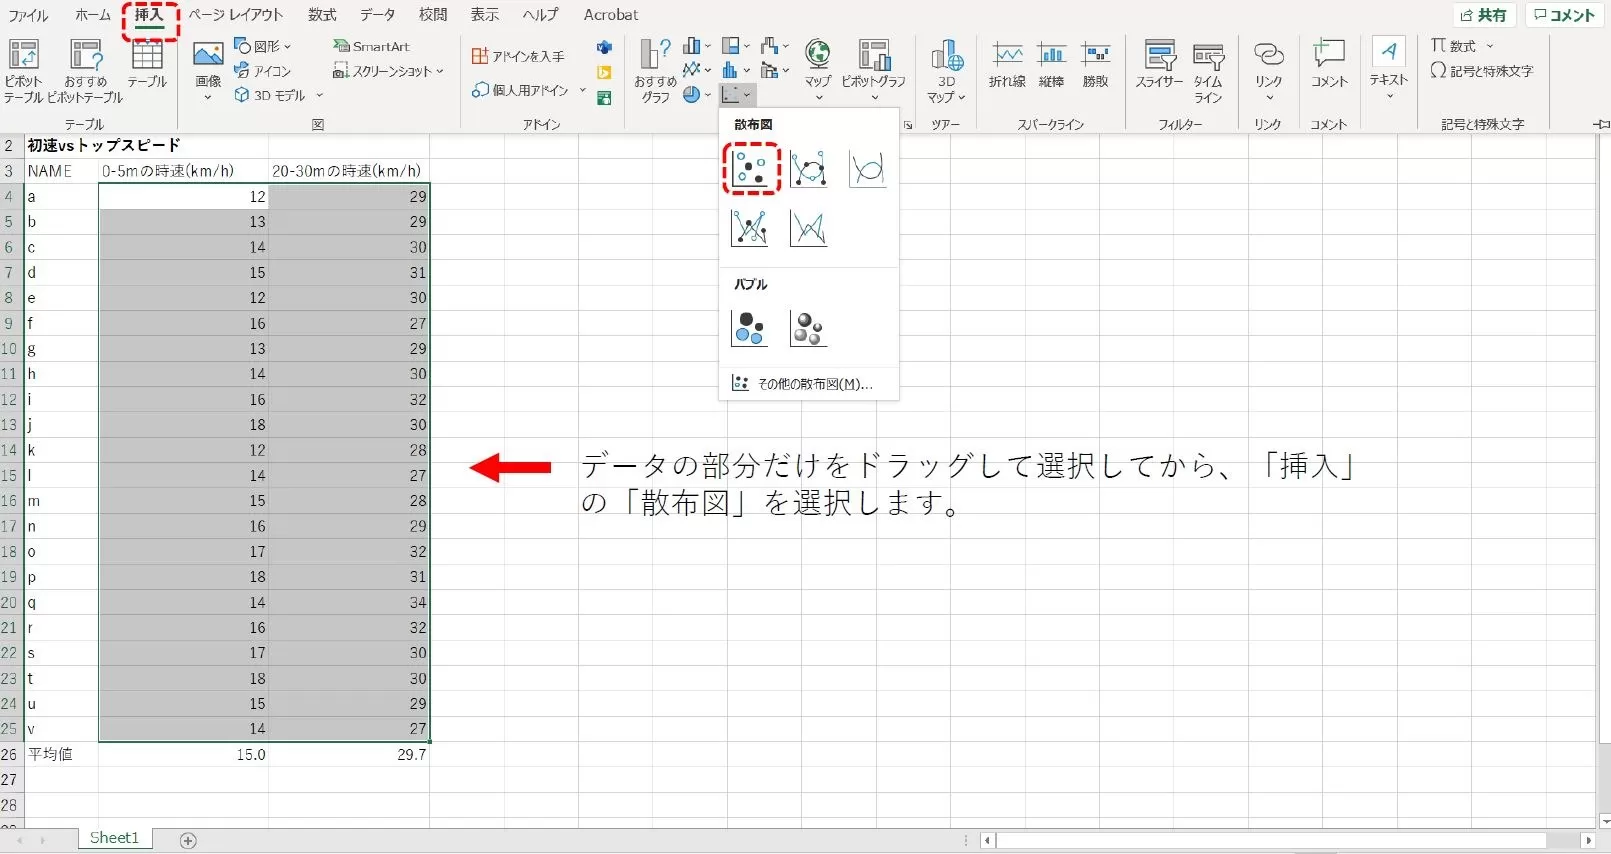Switch to the データ ribbon tab
This screenshot has width=1611, height=854.
[377, 15]
